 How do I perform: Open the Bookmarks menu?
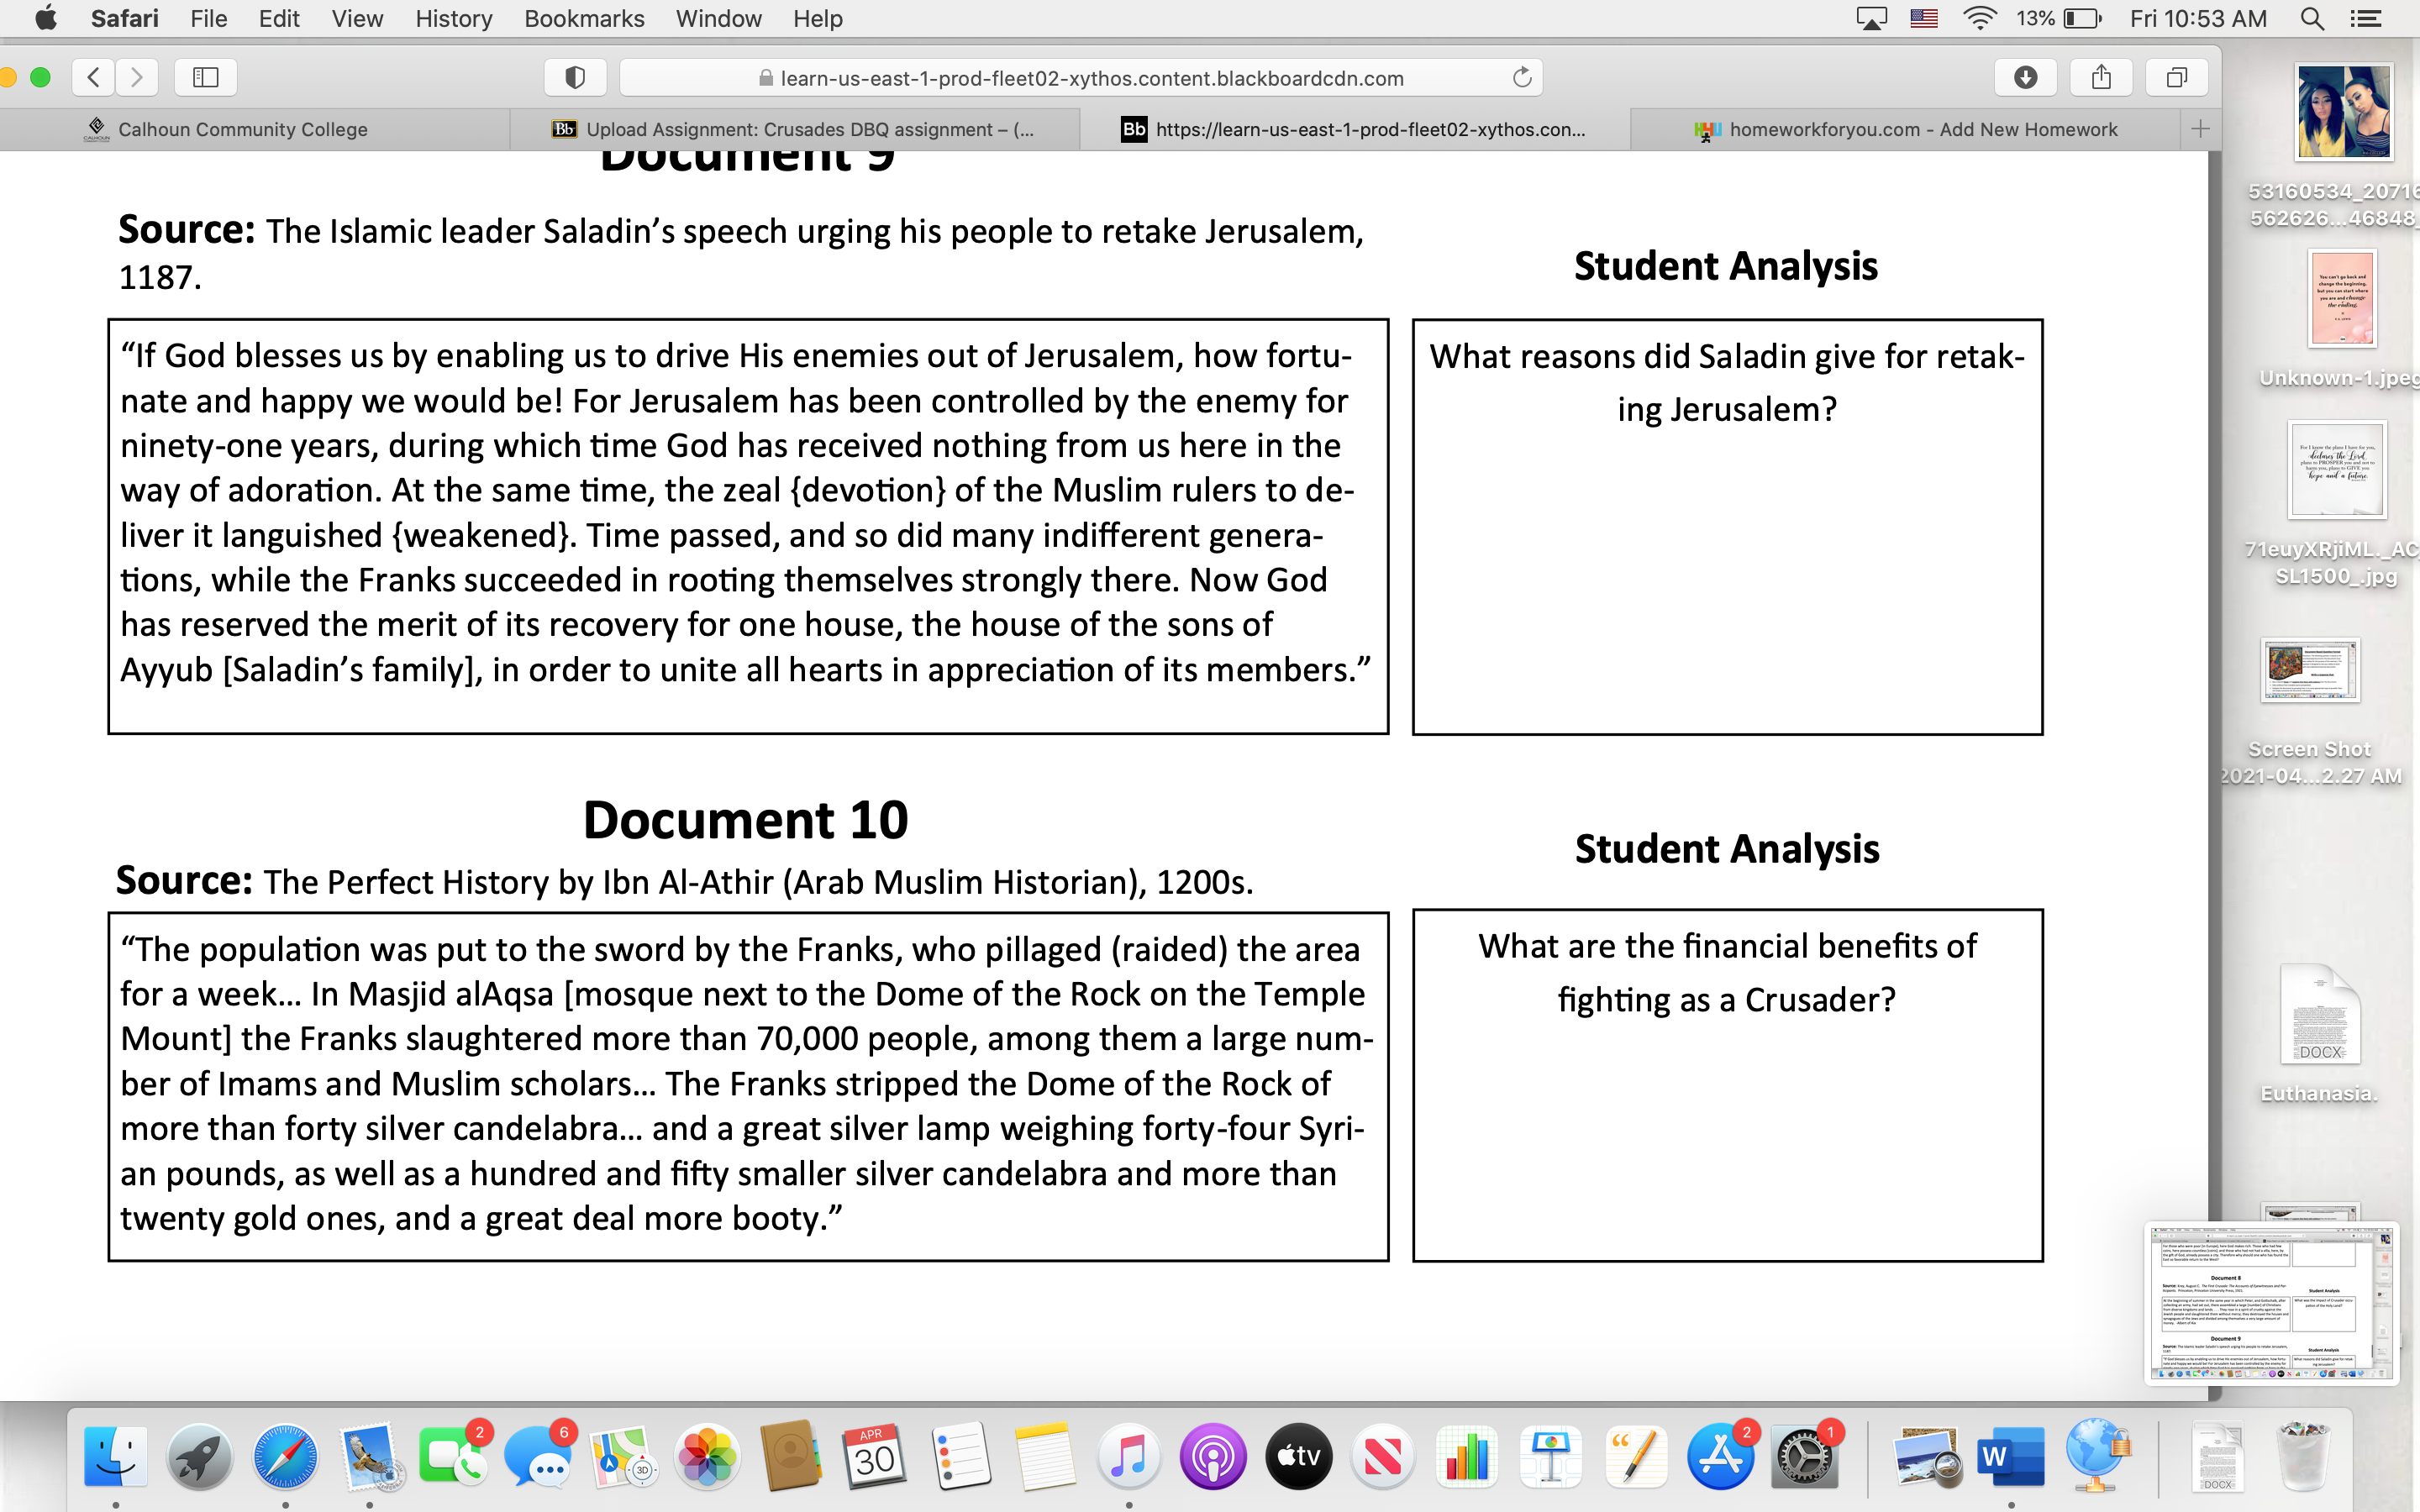click(x=584, y=18)
